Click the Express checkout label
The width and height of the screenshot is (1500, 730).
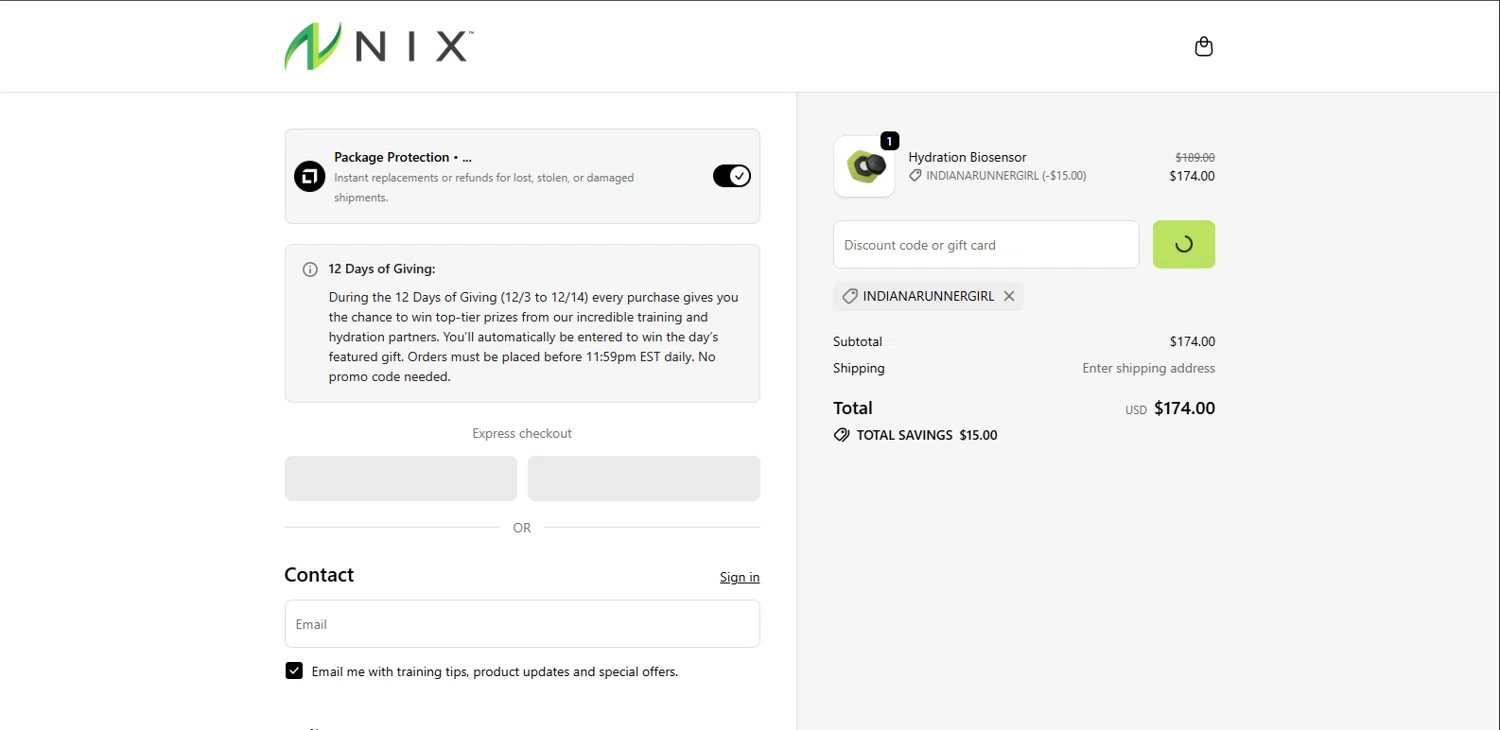tap(522, 433)
